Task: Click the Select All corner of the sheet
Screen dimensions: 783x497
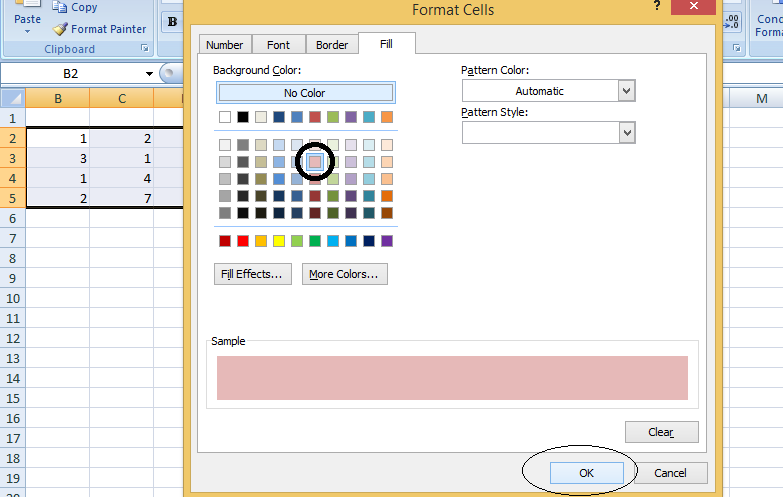Action: tap(12, 98)
